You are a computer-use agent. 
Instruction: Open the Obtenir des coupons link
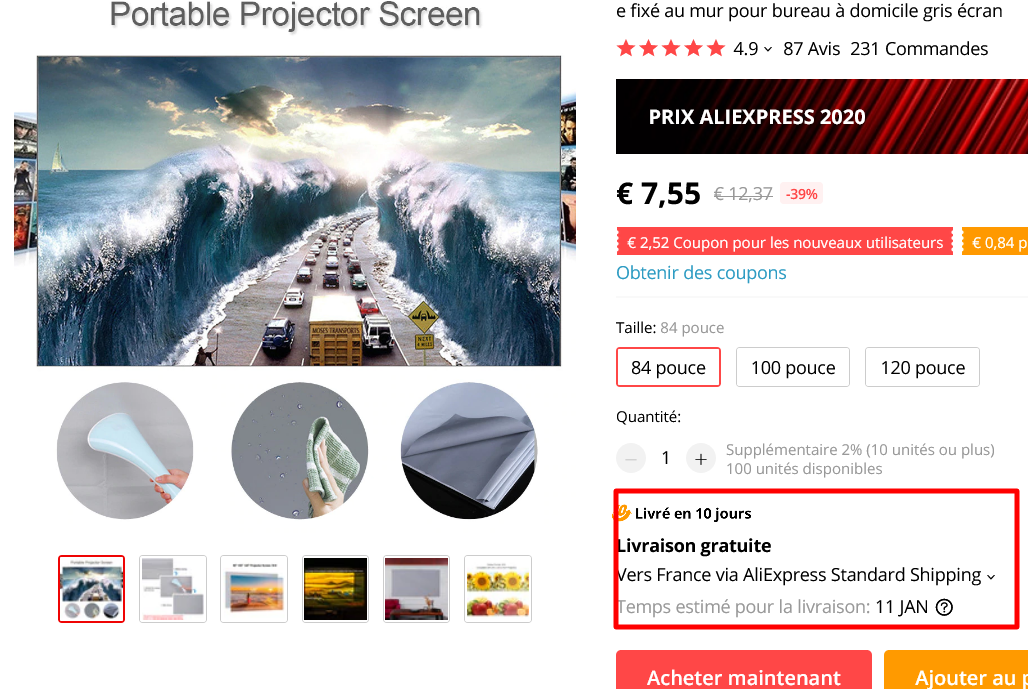tap(701, 273)
